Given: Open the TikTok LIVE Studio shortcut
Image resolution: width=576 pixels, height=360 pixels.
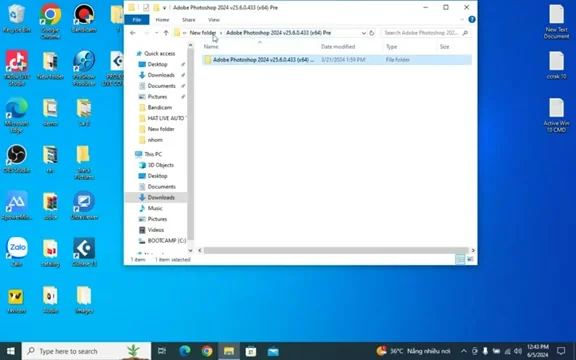Looking at the screenshot, I should click(17, 68).
